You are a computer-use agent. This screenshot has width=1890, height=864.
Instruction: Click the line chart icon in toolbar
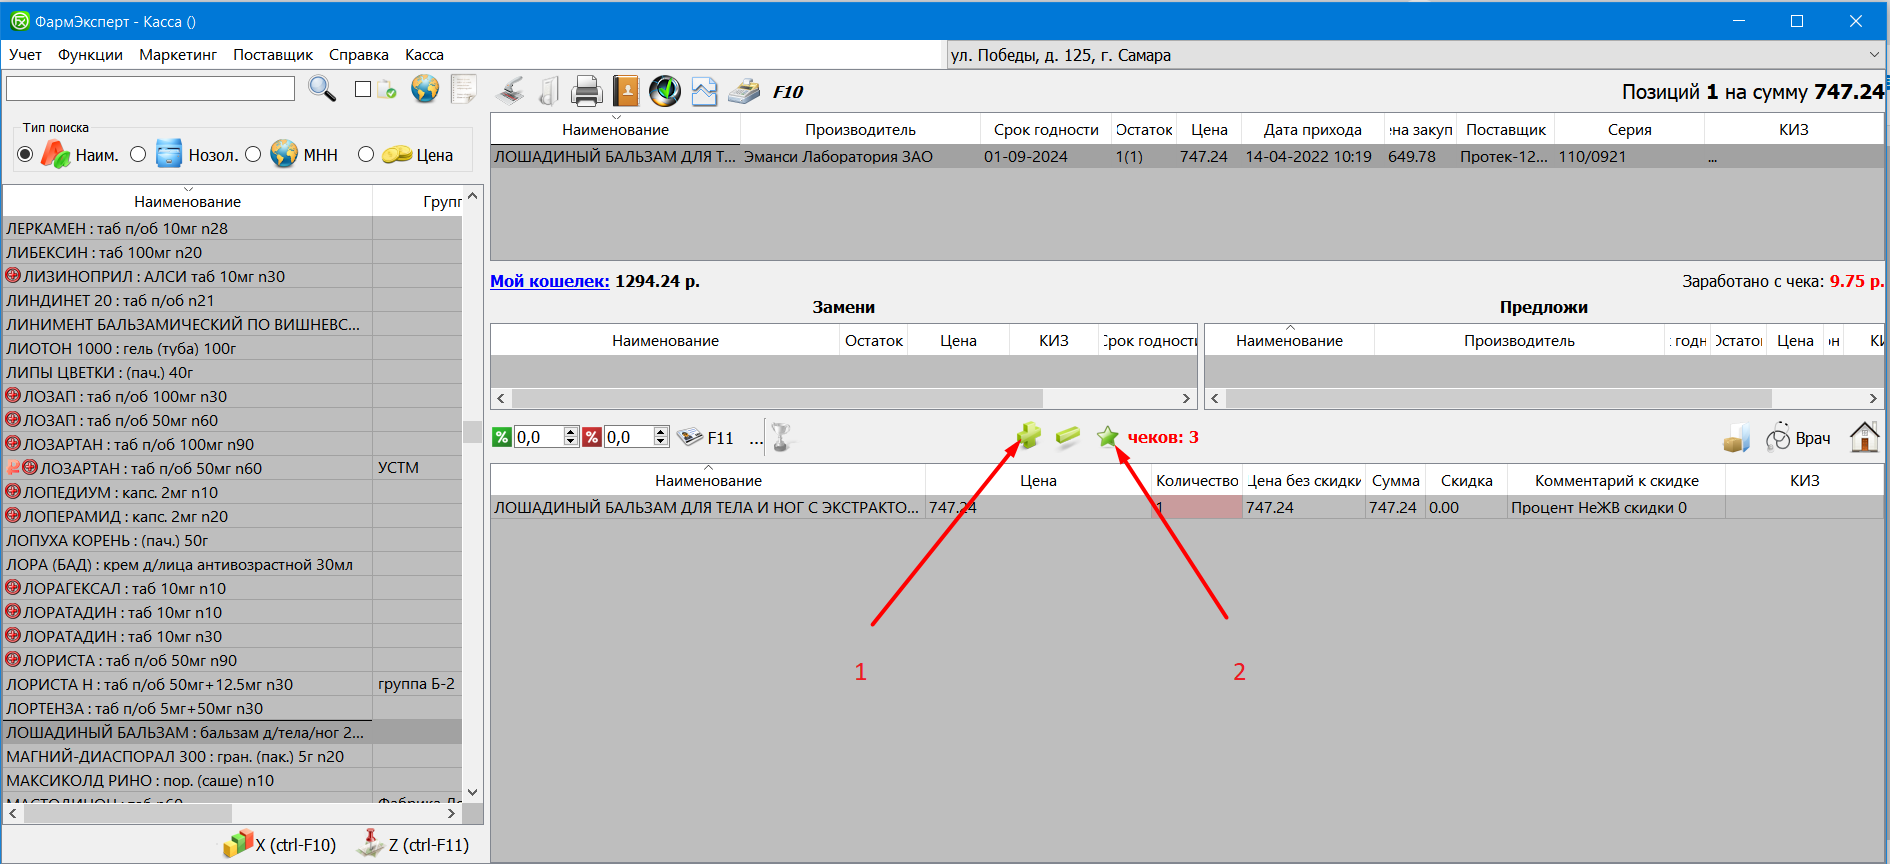tap(704, 92)
